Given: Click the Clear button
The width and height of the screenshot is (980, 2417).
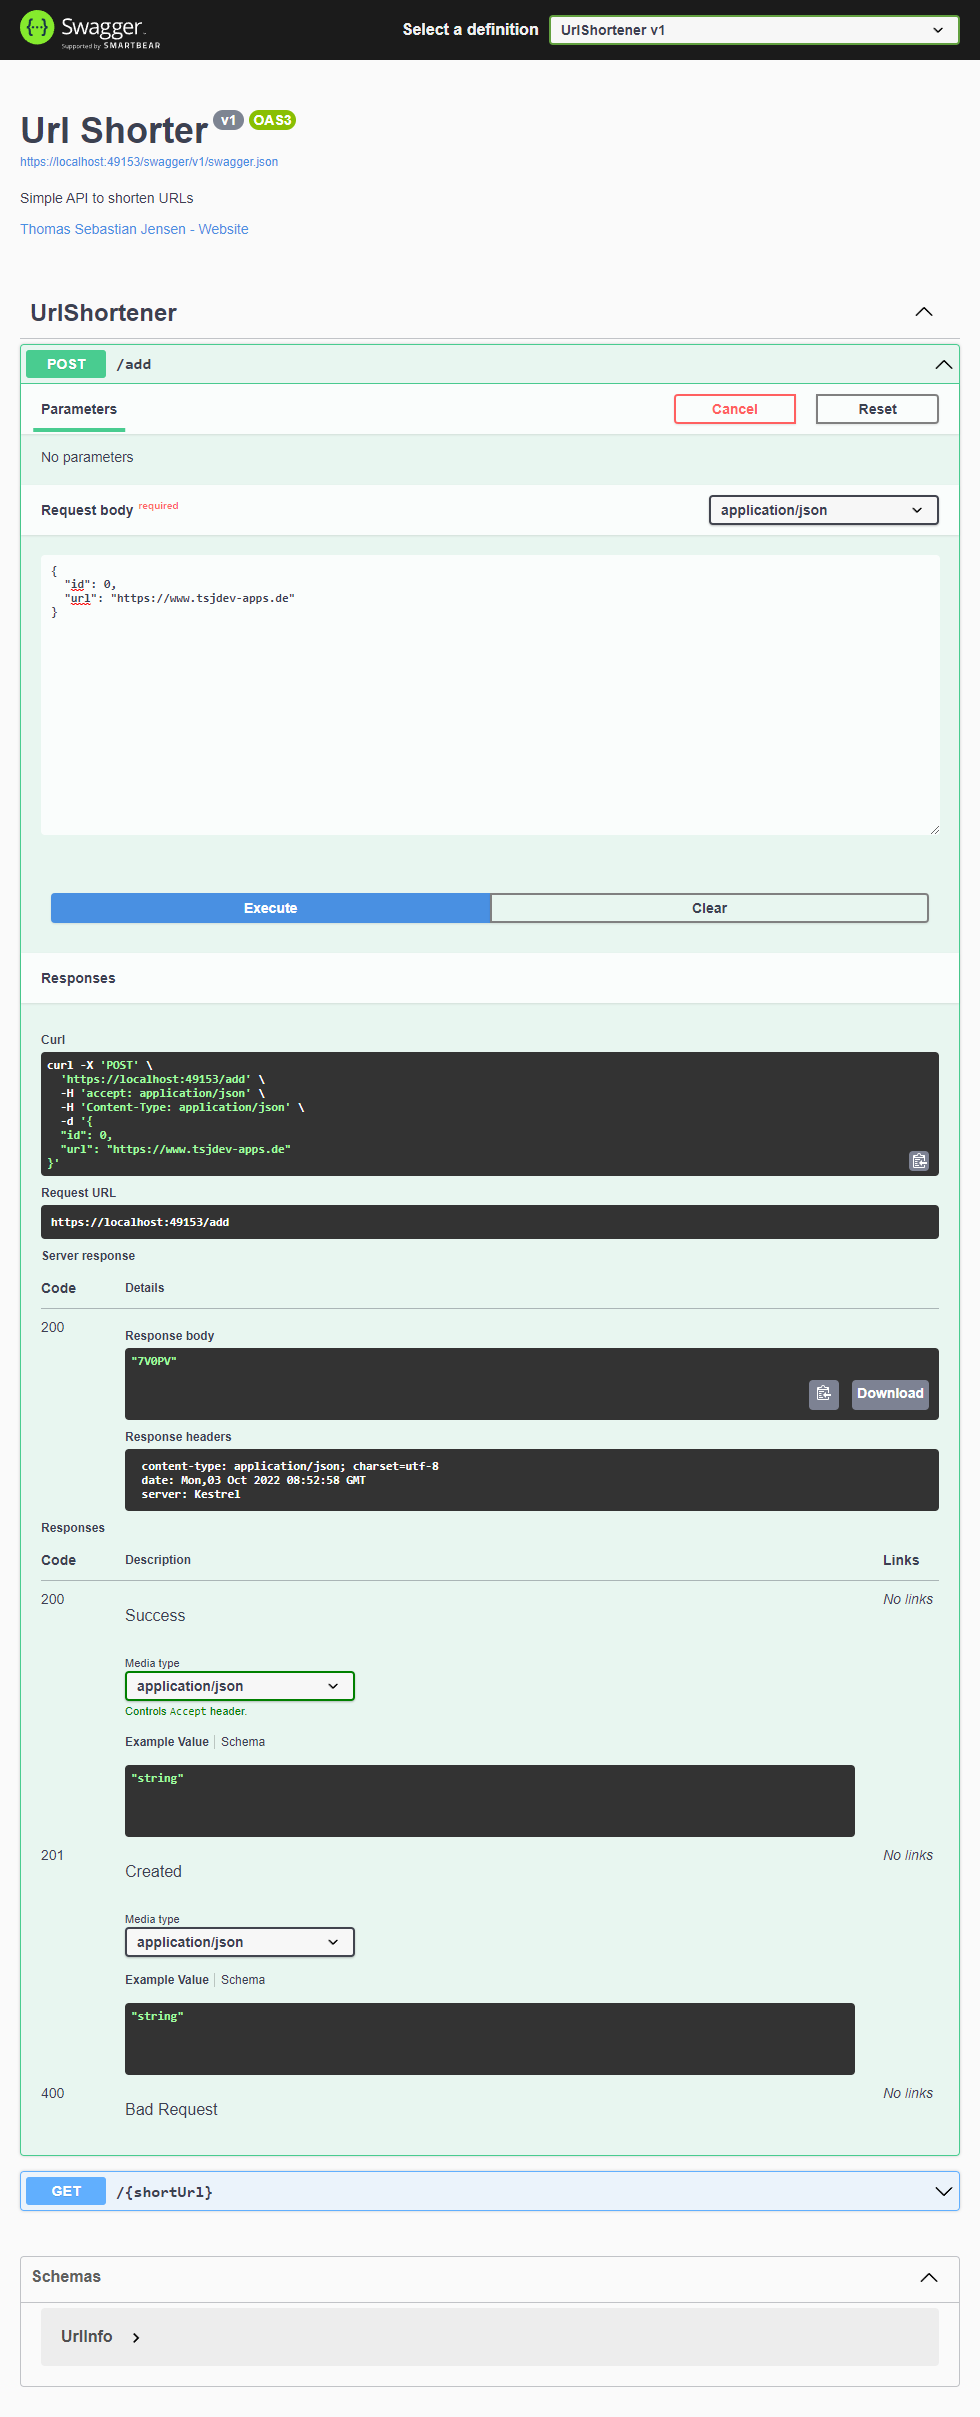Looking at the screenshot, I should [709, 908].
